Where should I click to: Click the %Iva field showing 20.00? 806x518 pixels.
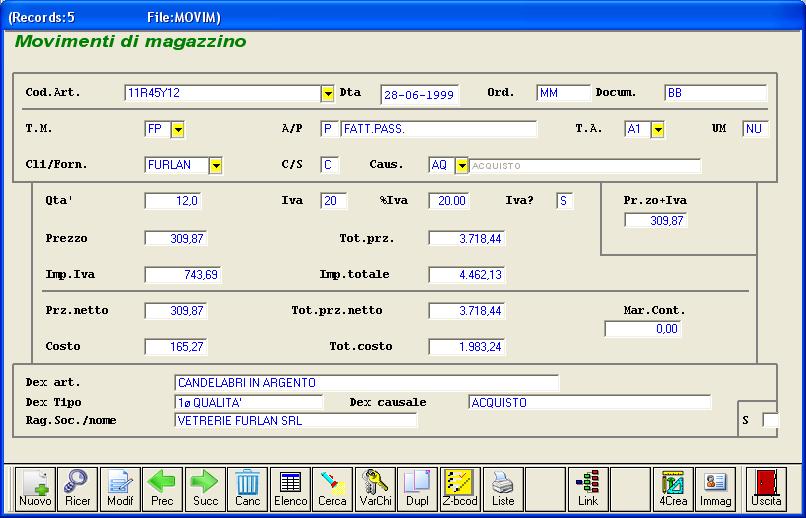coord(449,201)
